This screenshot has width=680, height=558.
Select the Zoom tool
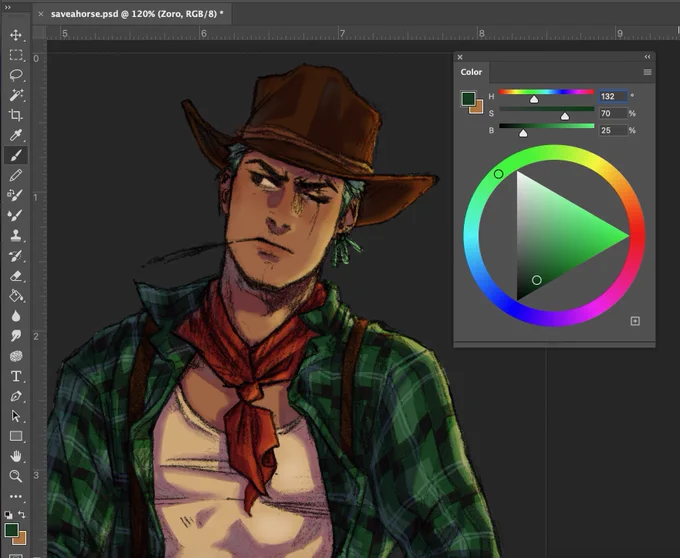pyautogui.click(x=16, y=476)
